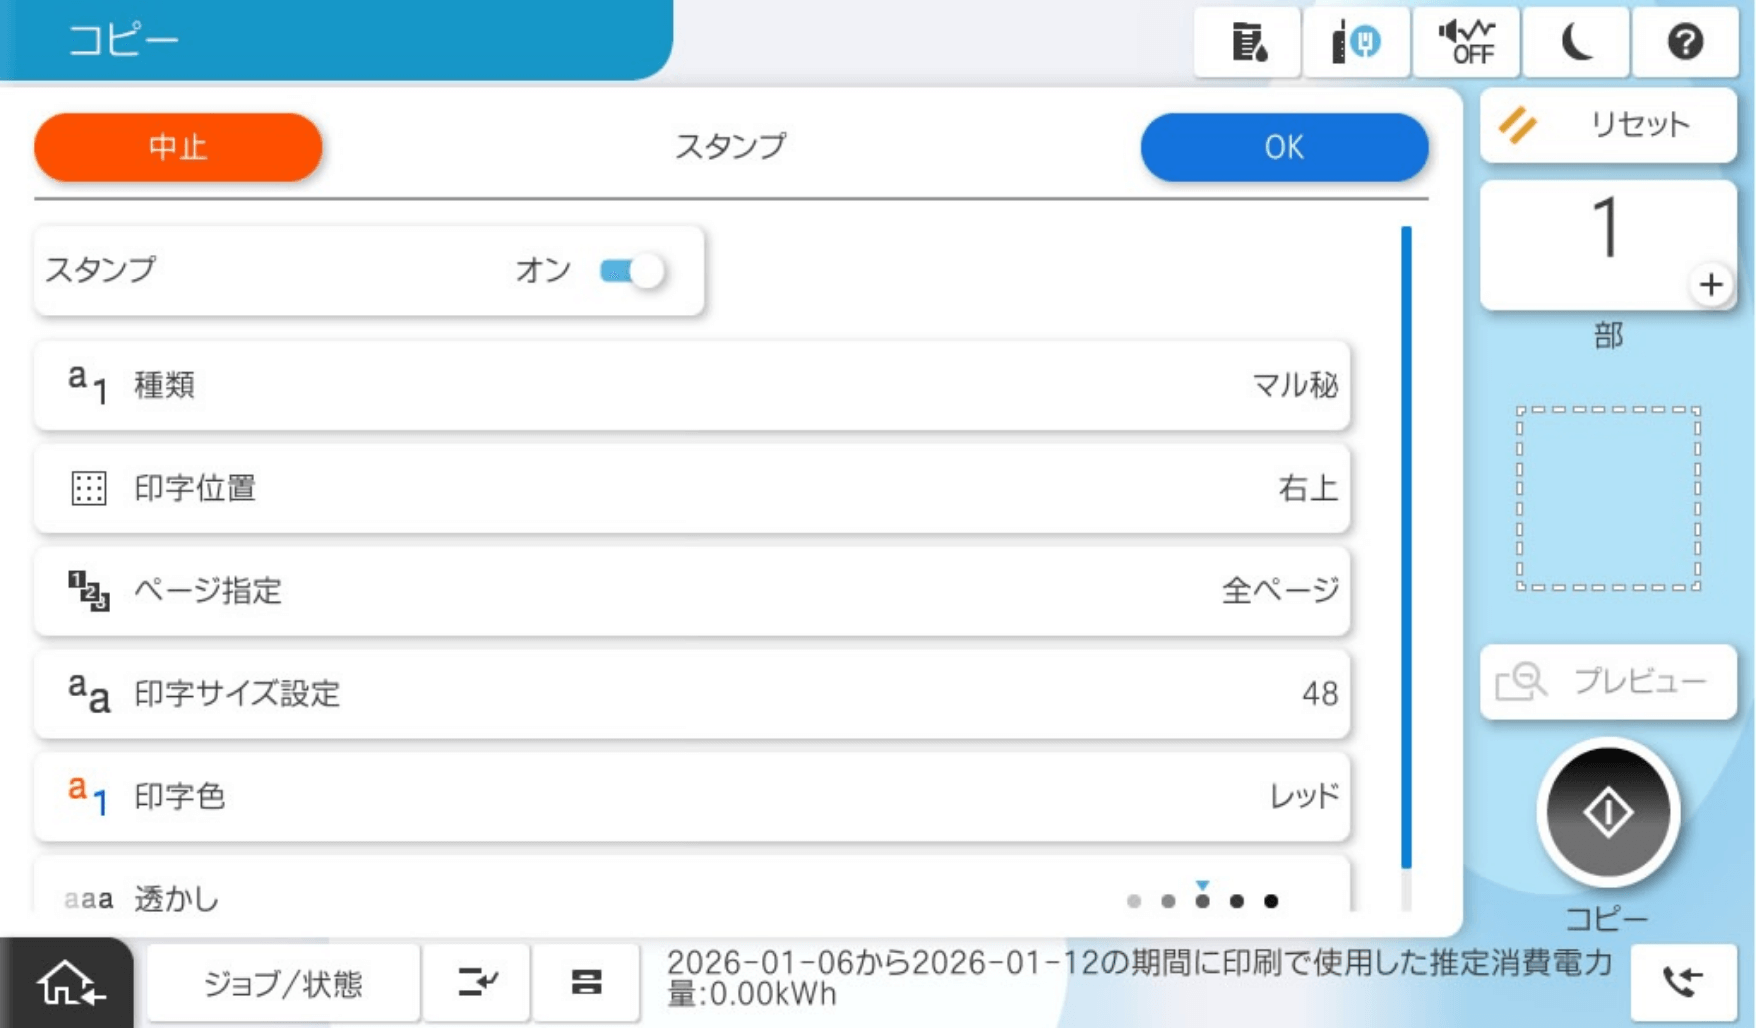The height and width of the screenshot is (1028, 1756).
Task: Select the 印字色 print color option
Action: (x=692, y=796)
